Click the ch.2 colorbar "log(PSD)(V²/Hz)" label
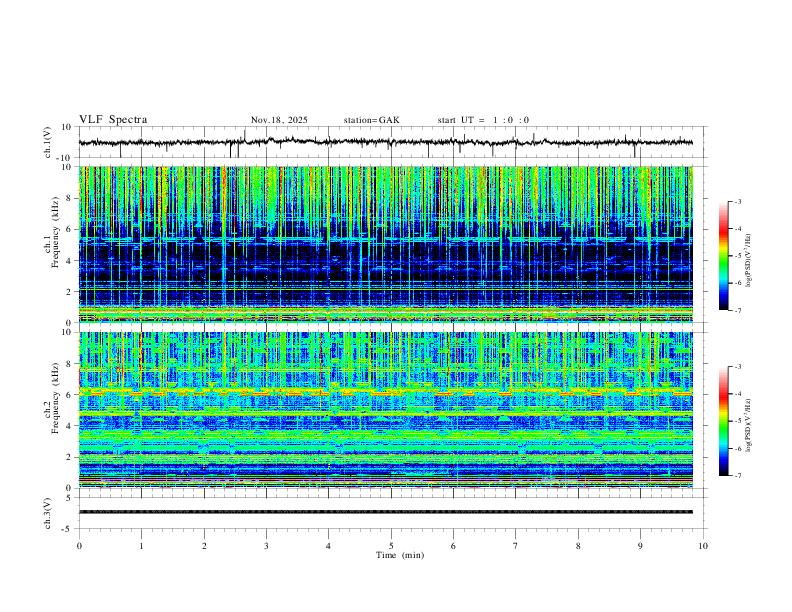Viewport: 792px width, 612px height. [x=749, y=426]
